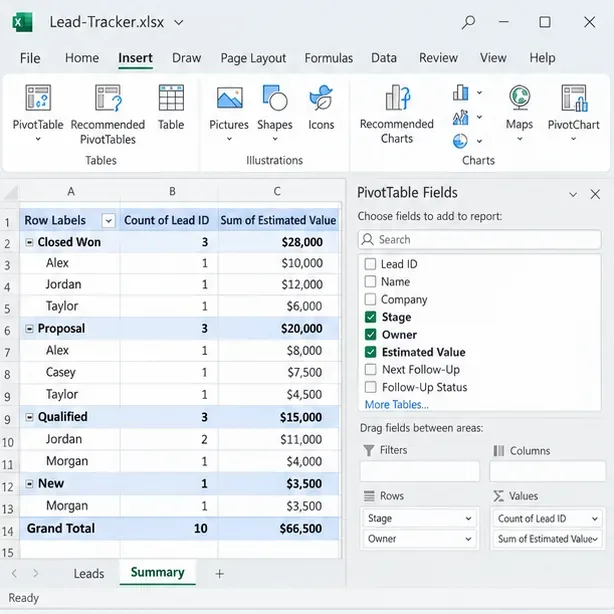The width and height of the screenshot is (614, 614).
Task: Select the Closed Won $28,000 cell
Action: pyautogui.click(x=278, y=242)
